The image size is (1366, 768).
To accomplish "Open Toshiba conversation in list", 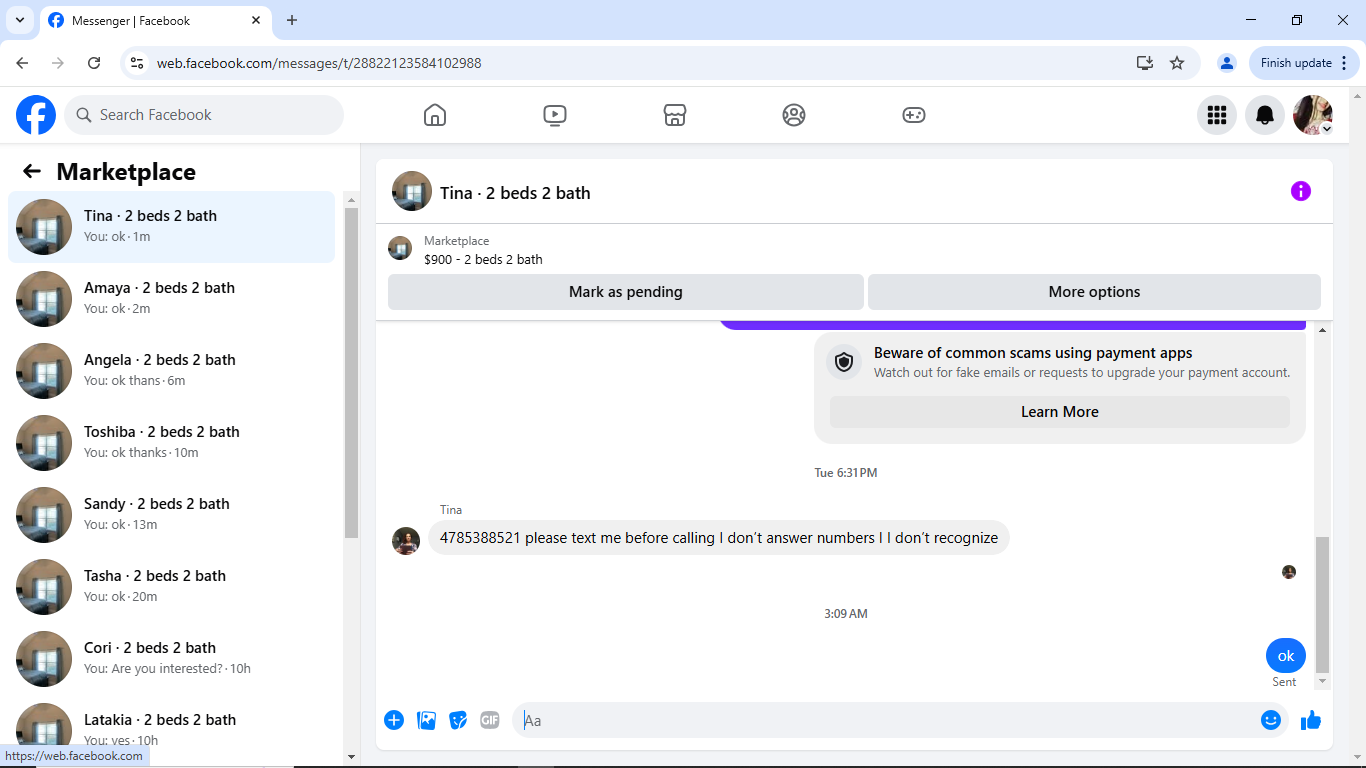I will tap(171, 443).
